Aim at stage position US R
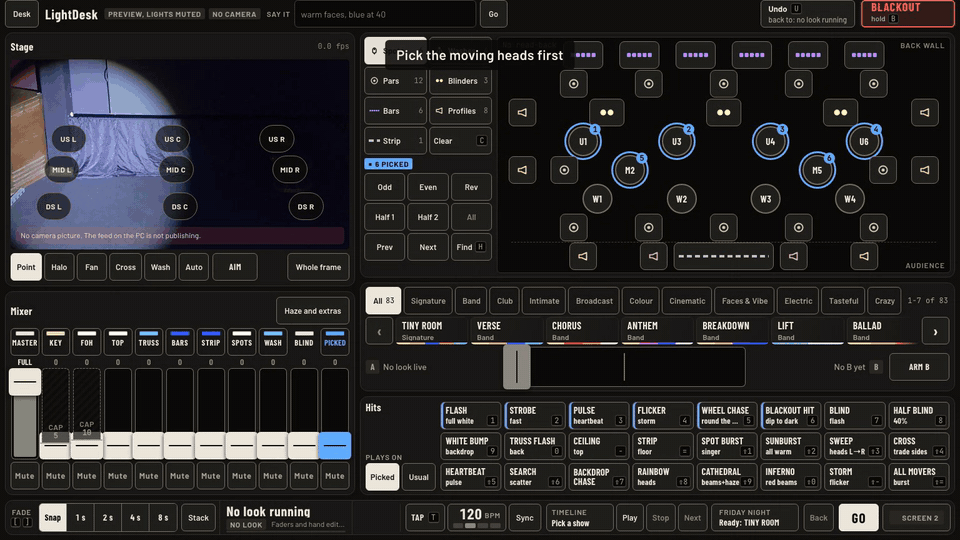 (276, 139)
